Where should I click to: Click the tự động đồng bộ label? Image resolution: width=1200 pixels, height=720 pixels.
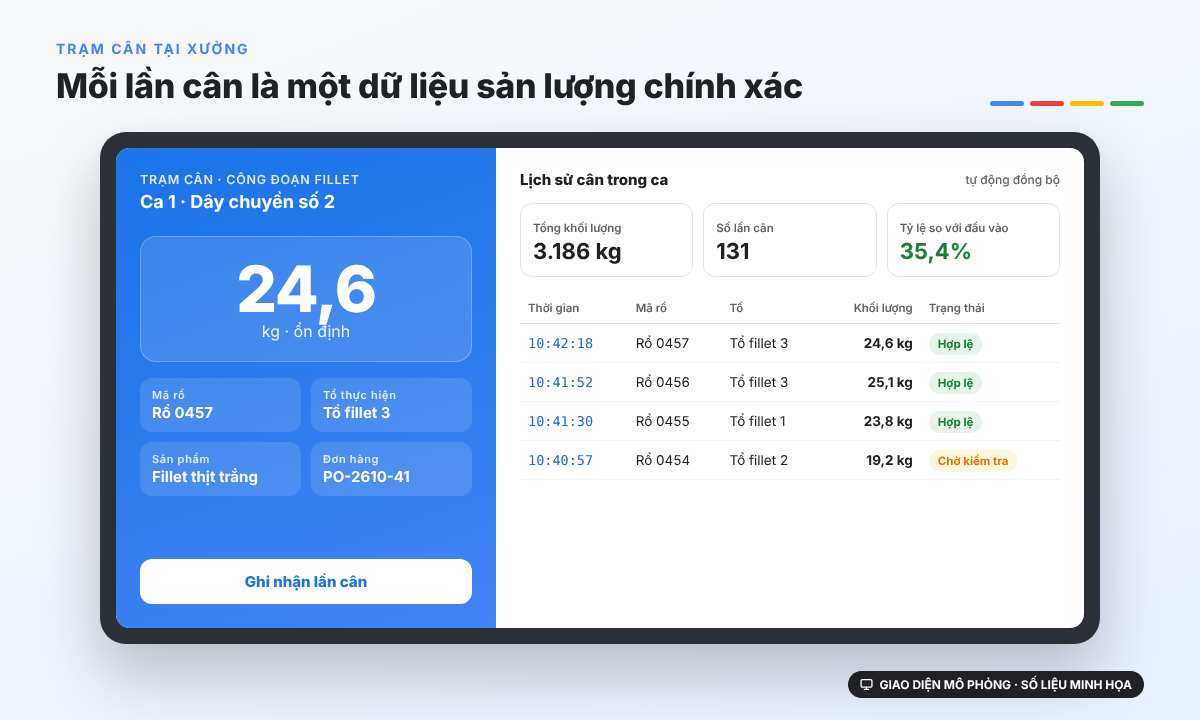click(1012, 180)
